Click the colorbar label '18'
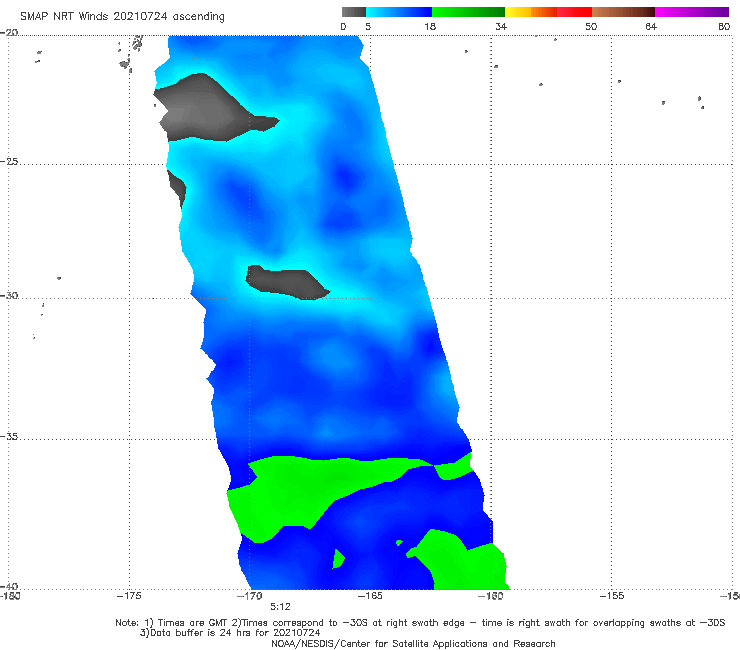Image resolution: width=740 pixels, height=650 pixels. pos(430,26)
